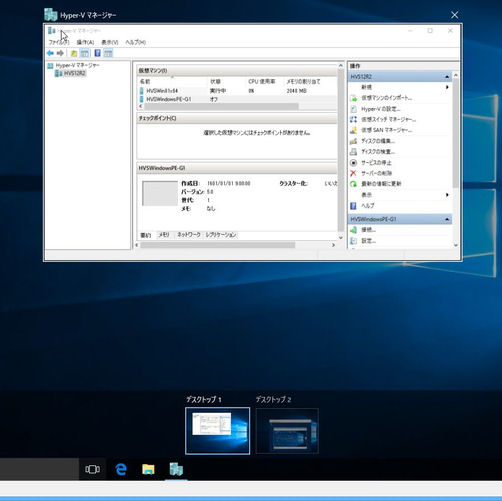
Task: Click the Hyper-V の設定... action
Action: 381,109
